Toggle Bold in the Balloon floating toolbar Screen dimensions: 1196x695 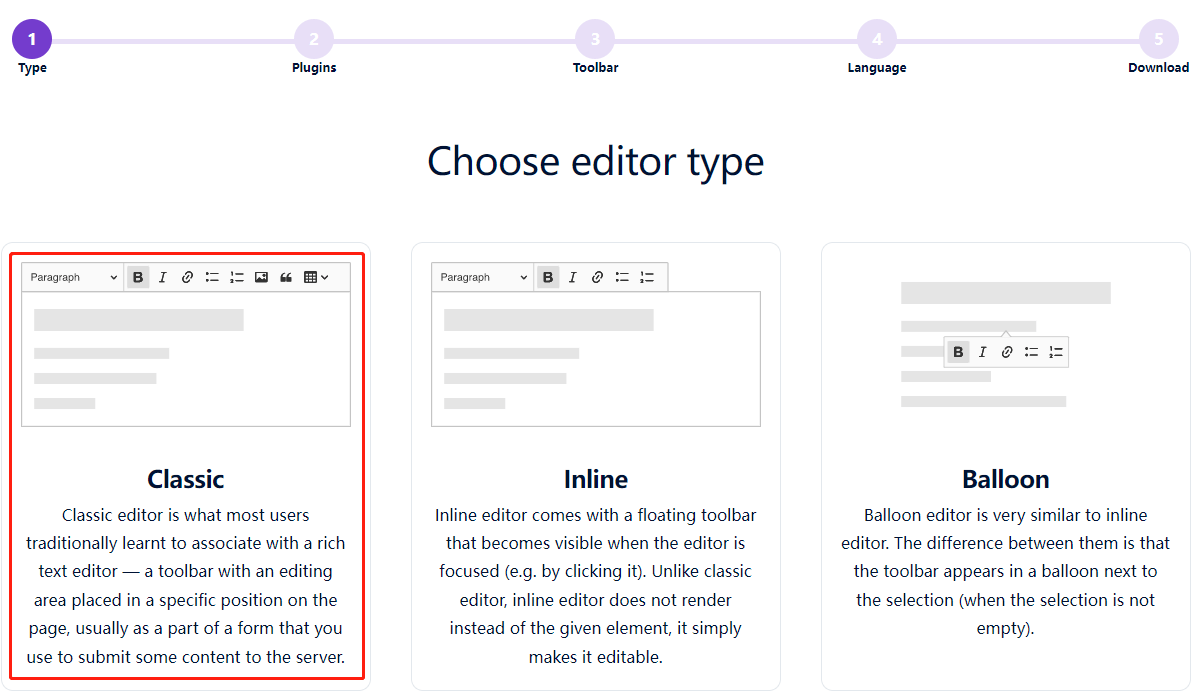pos(958,351)
